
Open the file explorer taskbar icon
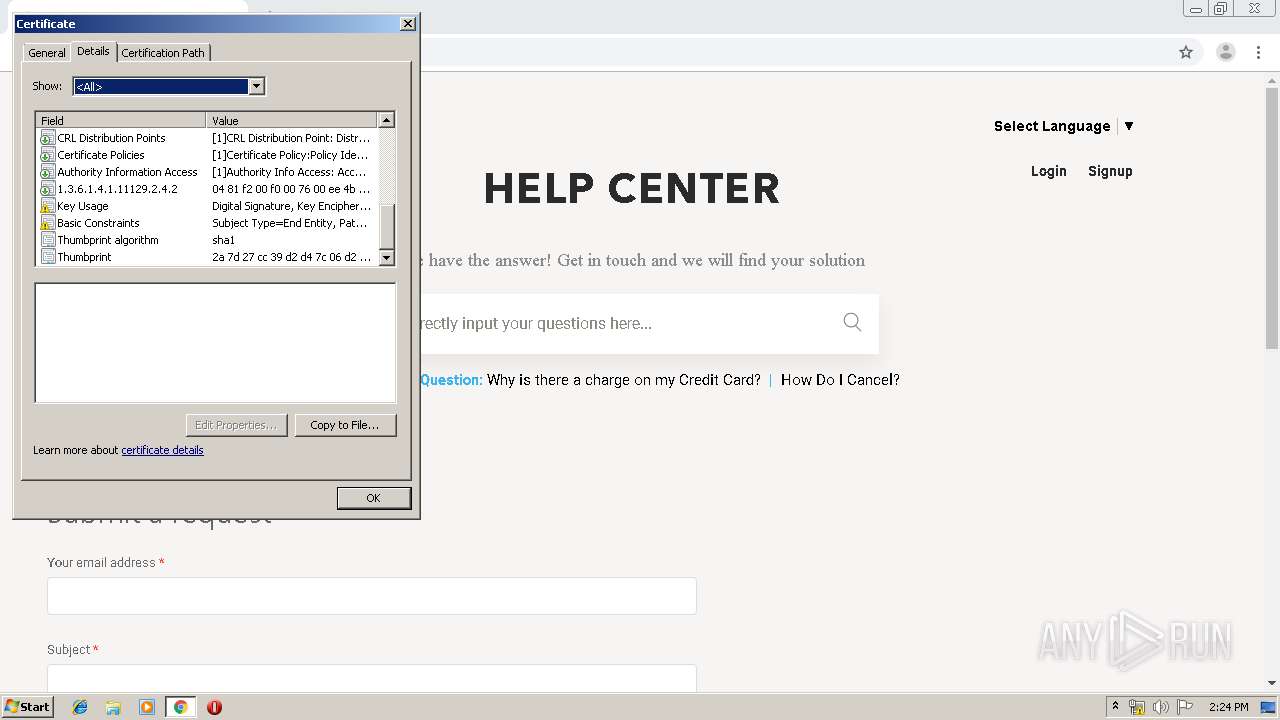pyautogui.click(x=113, y=707)
